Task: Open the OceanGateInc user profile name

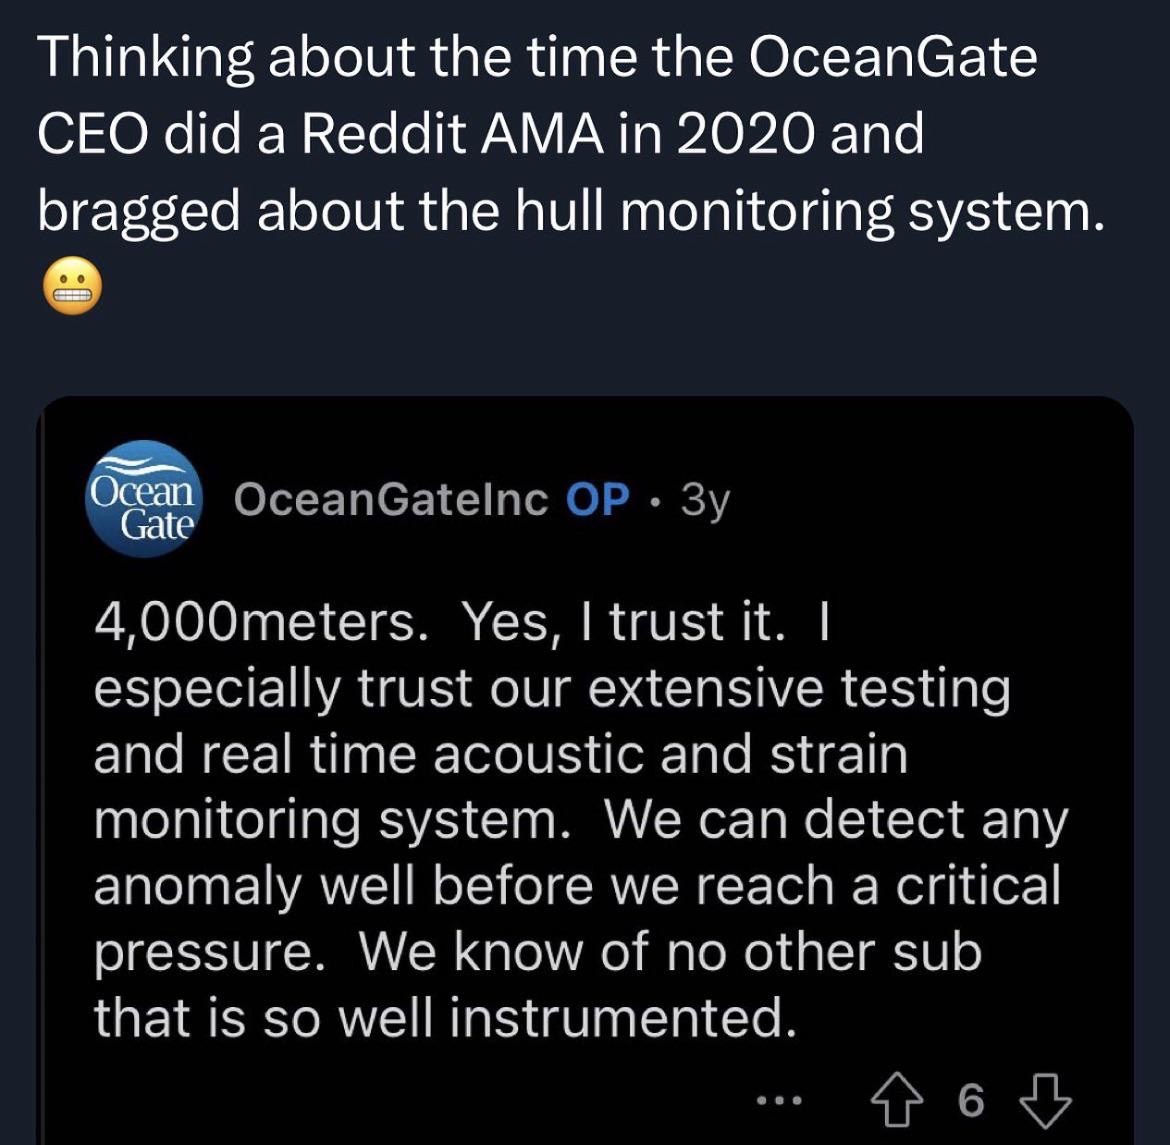Action: [x=391, y=499]
